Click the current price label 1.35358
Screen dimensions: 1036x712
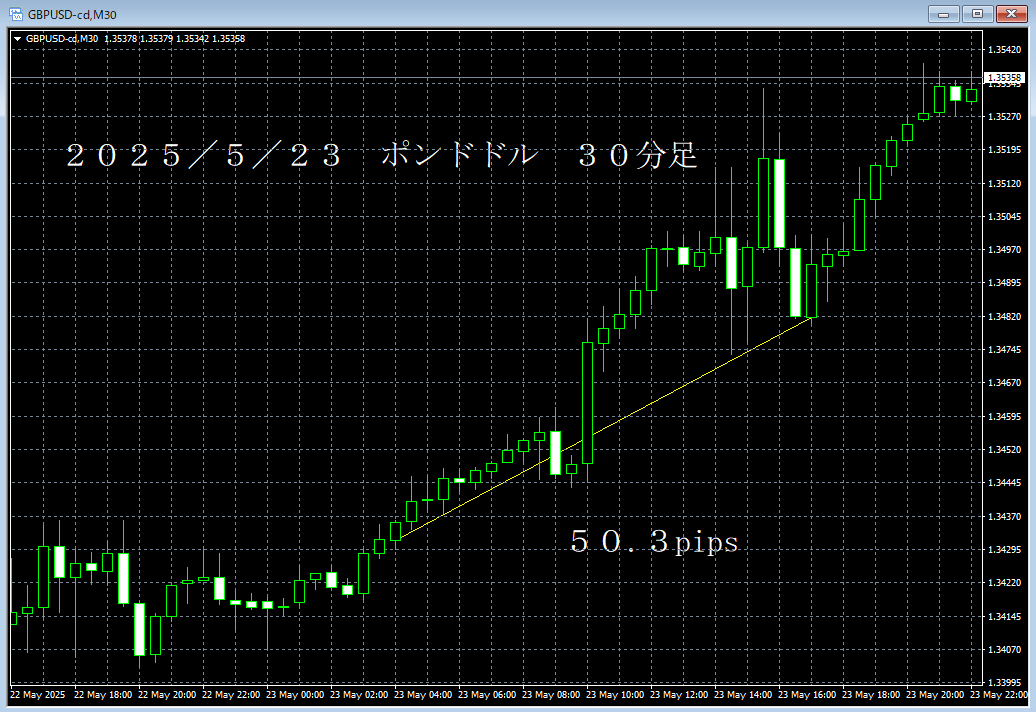[x=1003, y=77]
